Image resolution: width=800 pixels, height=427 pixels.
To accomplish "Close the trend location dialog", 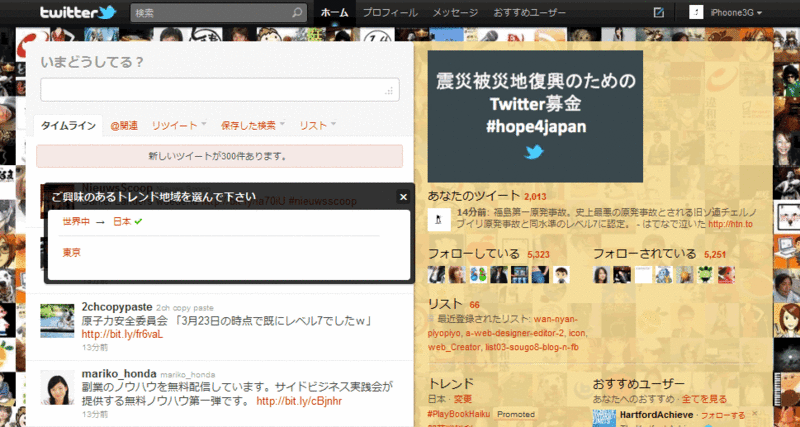I will pos(403,197).
